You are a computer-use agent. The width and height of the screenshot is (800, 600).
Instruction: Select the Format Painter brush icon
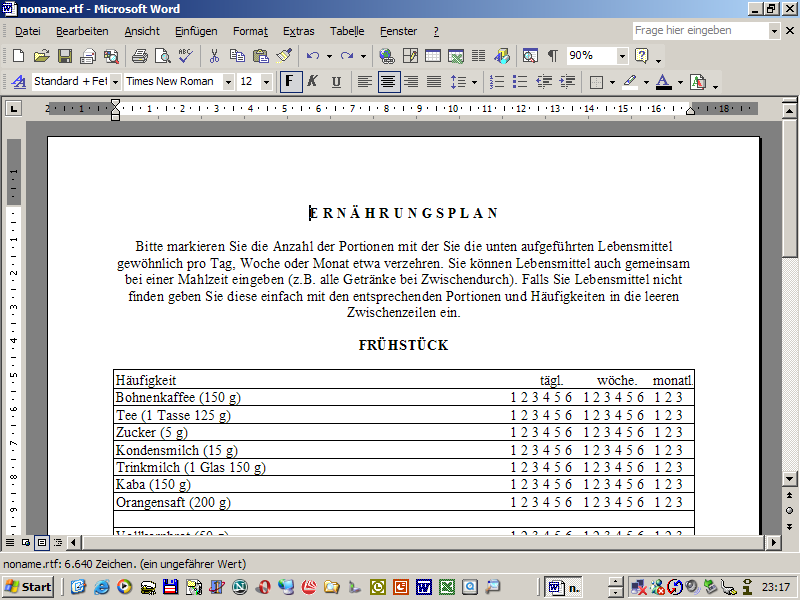[284, 56]
